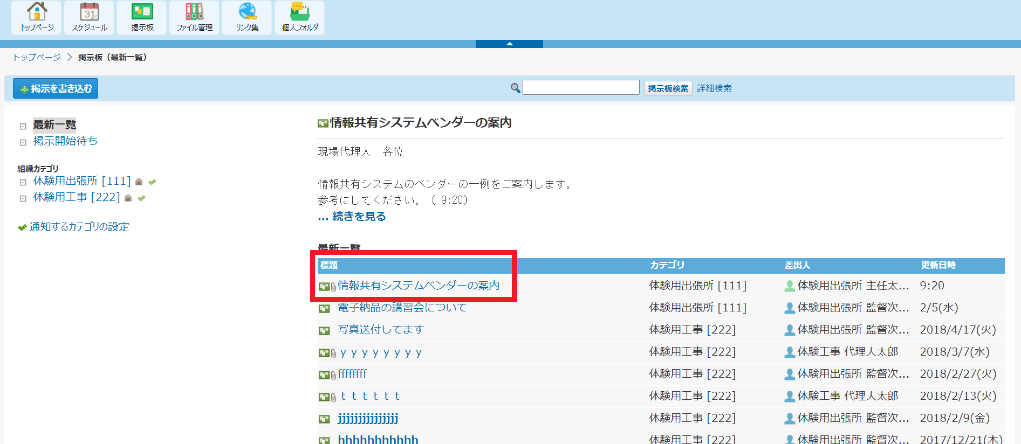Open the post titled y y y y y y y y
The width and height of the screenshot is (1021, 444).
pos(380,352)
